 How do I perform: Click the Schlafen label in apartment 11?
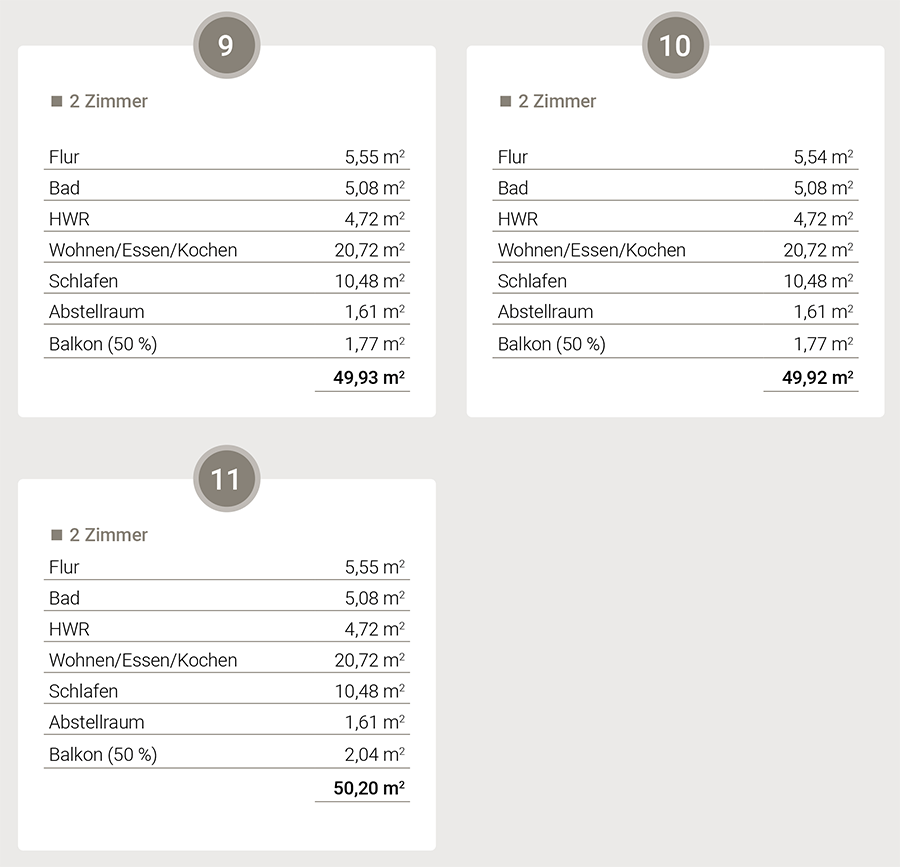click(x=83, y=691)
